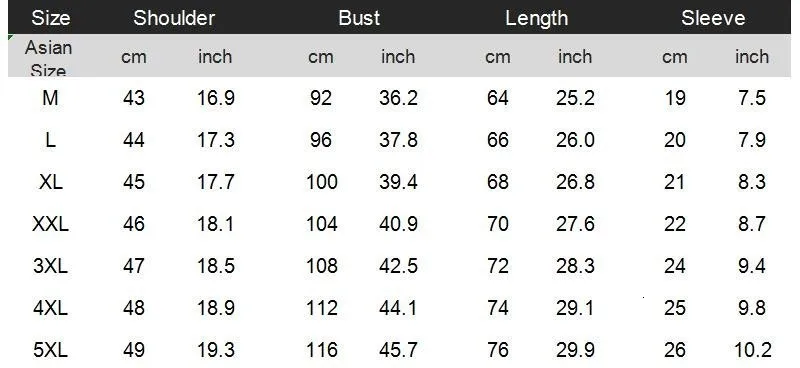Click bust value 44.1 inch cell

click(398, 308)
